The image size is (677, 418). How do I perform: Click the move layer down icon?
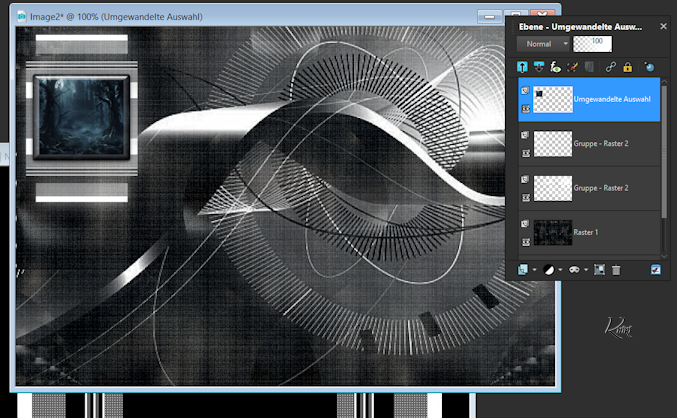pyautogui.click(x=541, y=67)
